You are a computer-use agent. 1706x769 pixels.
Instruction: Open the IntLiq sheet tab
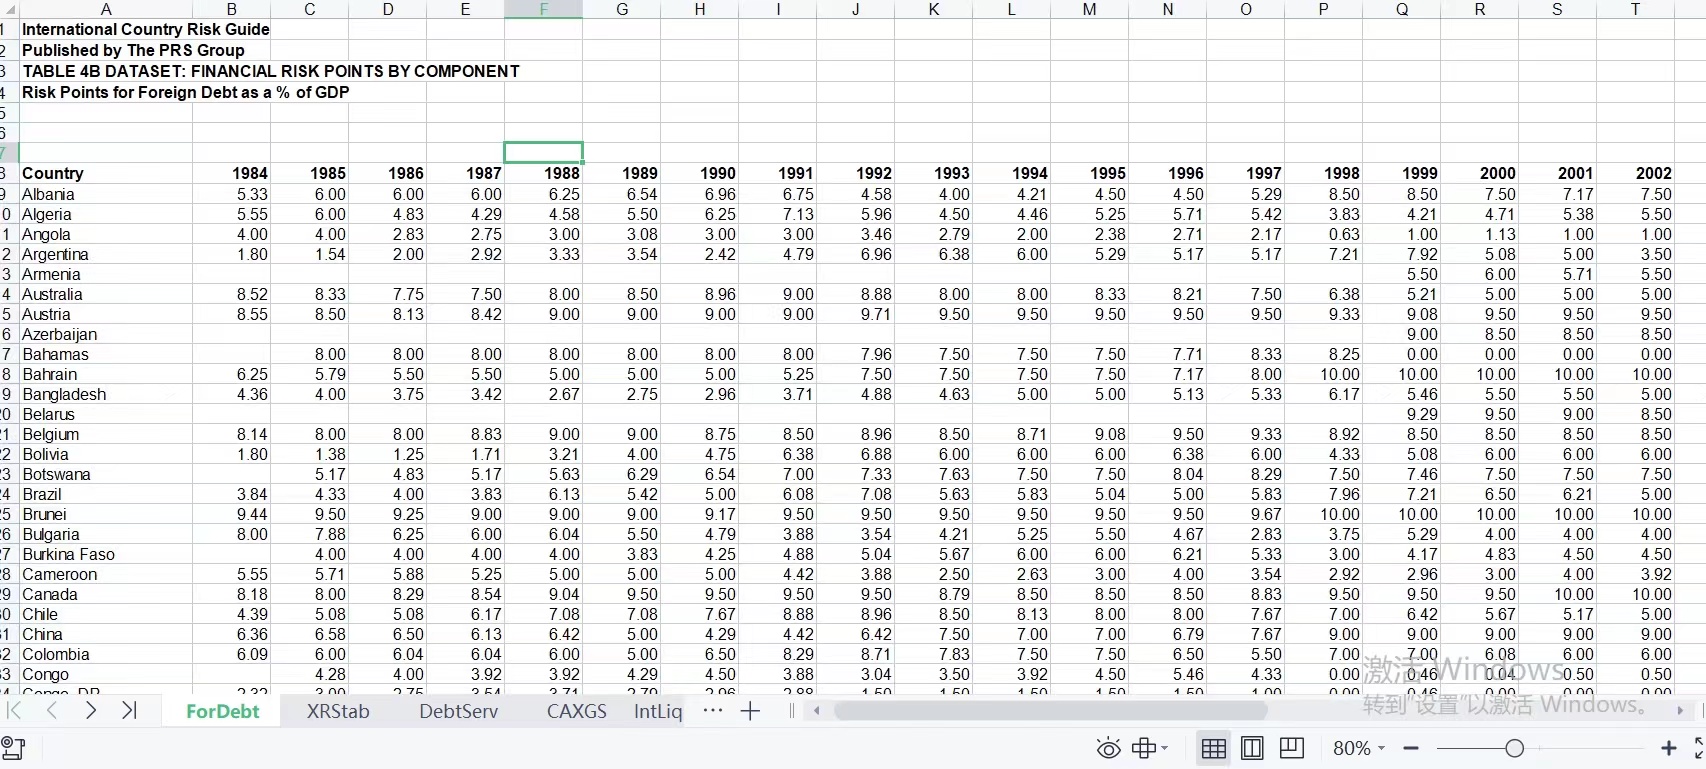tap(658, 711)
